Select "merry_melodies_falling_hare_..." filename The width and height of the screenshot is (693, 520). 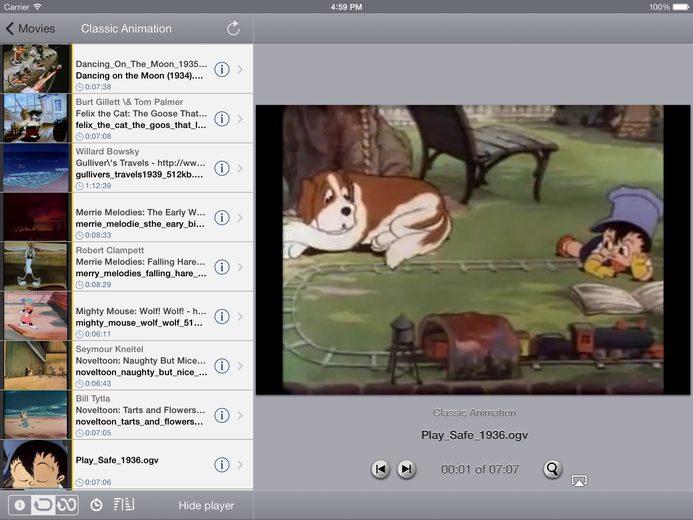[x=141, y=273]
